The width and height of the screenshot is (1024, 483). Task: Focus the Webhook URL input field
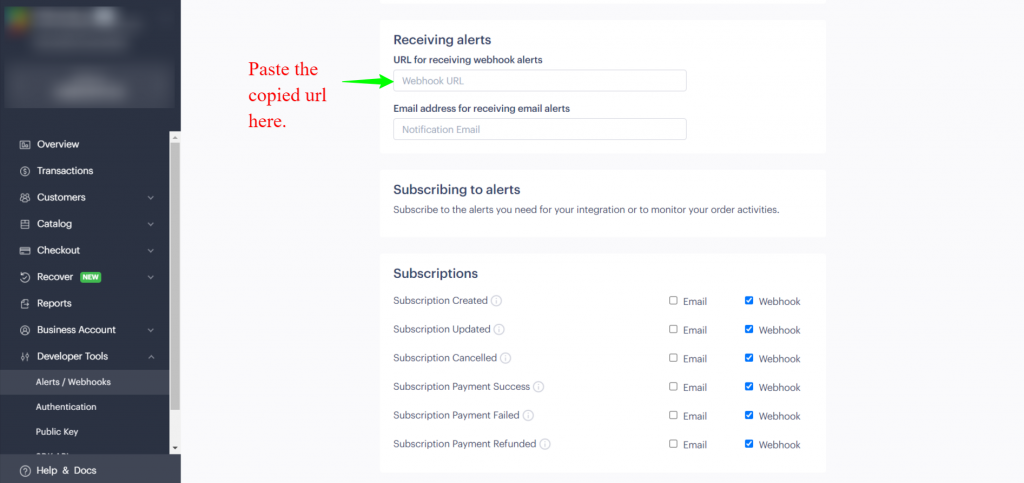[539, 81]
